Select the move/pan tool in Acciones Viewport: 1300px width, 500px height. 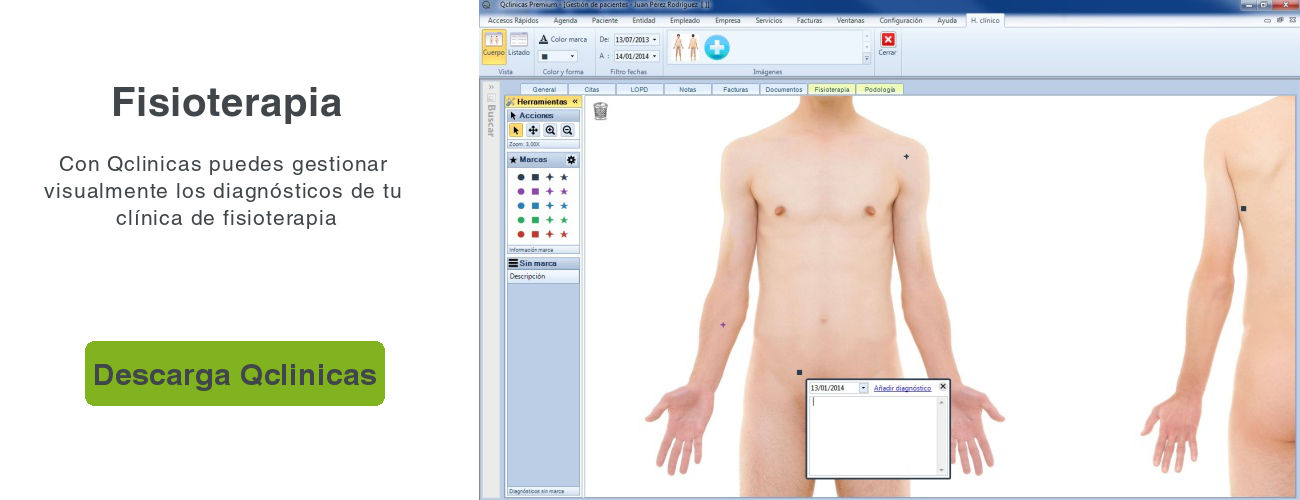click(533, 130)
